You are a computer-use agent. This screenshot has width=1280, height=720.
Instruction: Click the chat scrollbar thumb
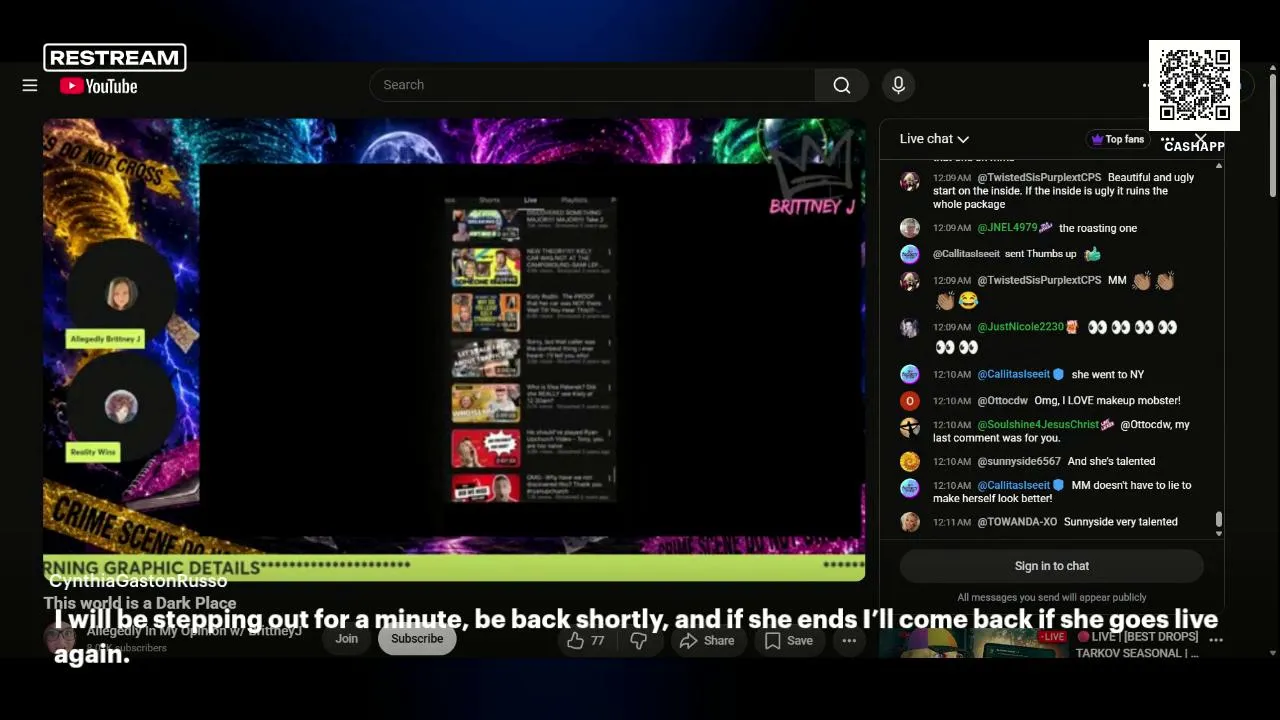pyautogui.click(x=1218, y=519)
